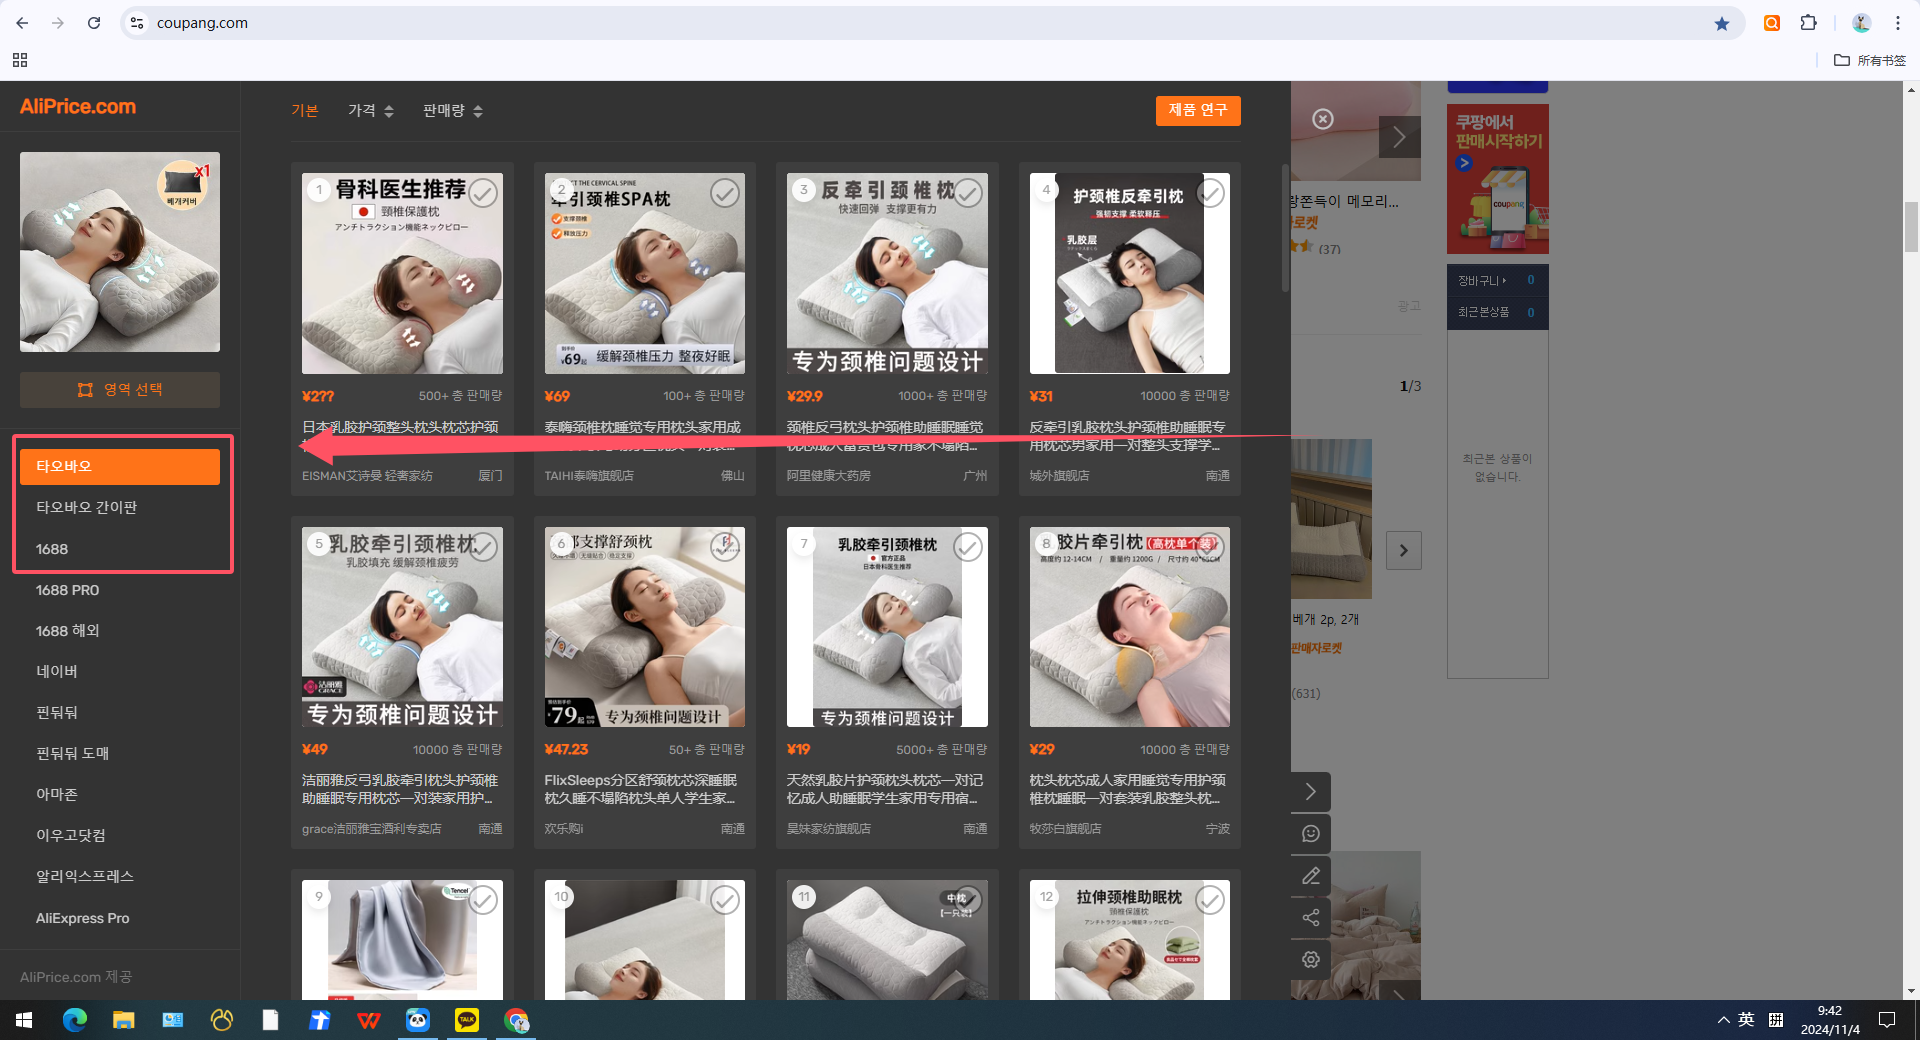This screenshot has width=1920, height=1040.
Task: Open 이우고닷컴 source
Action: 120,836
